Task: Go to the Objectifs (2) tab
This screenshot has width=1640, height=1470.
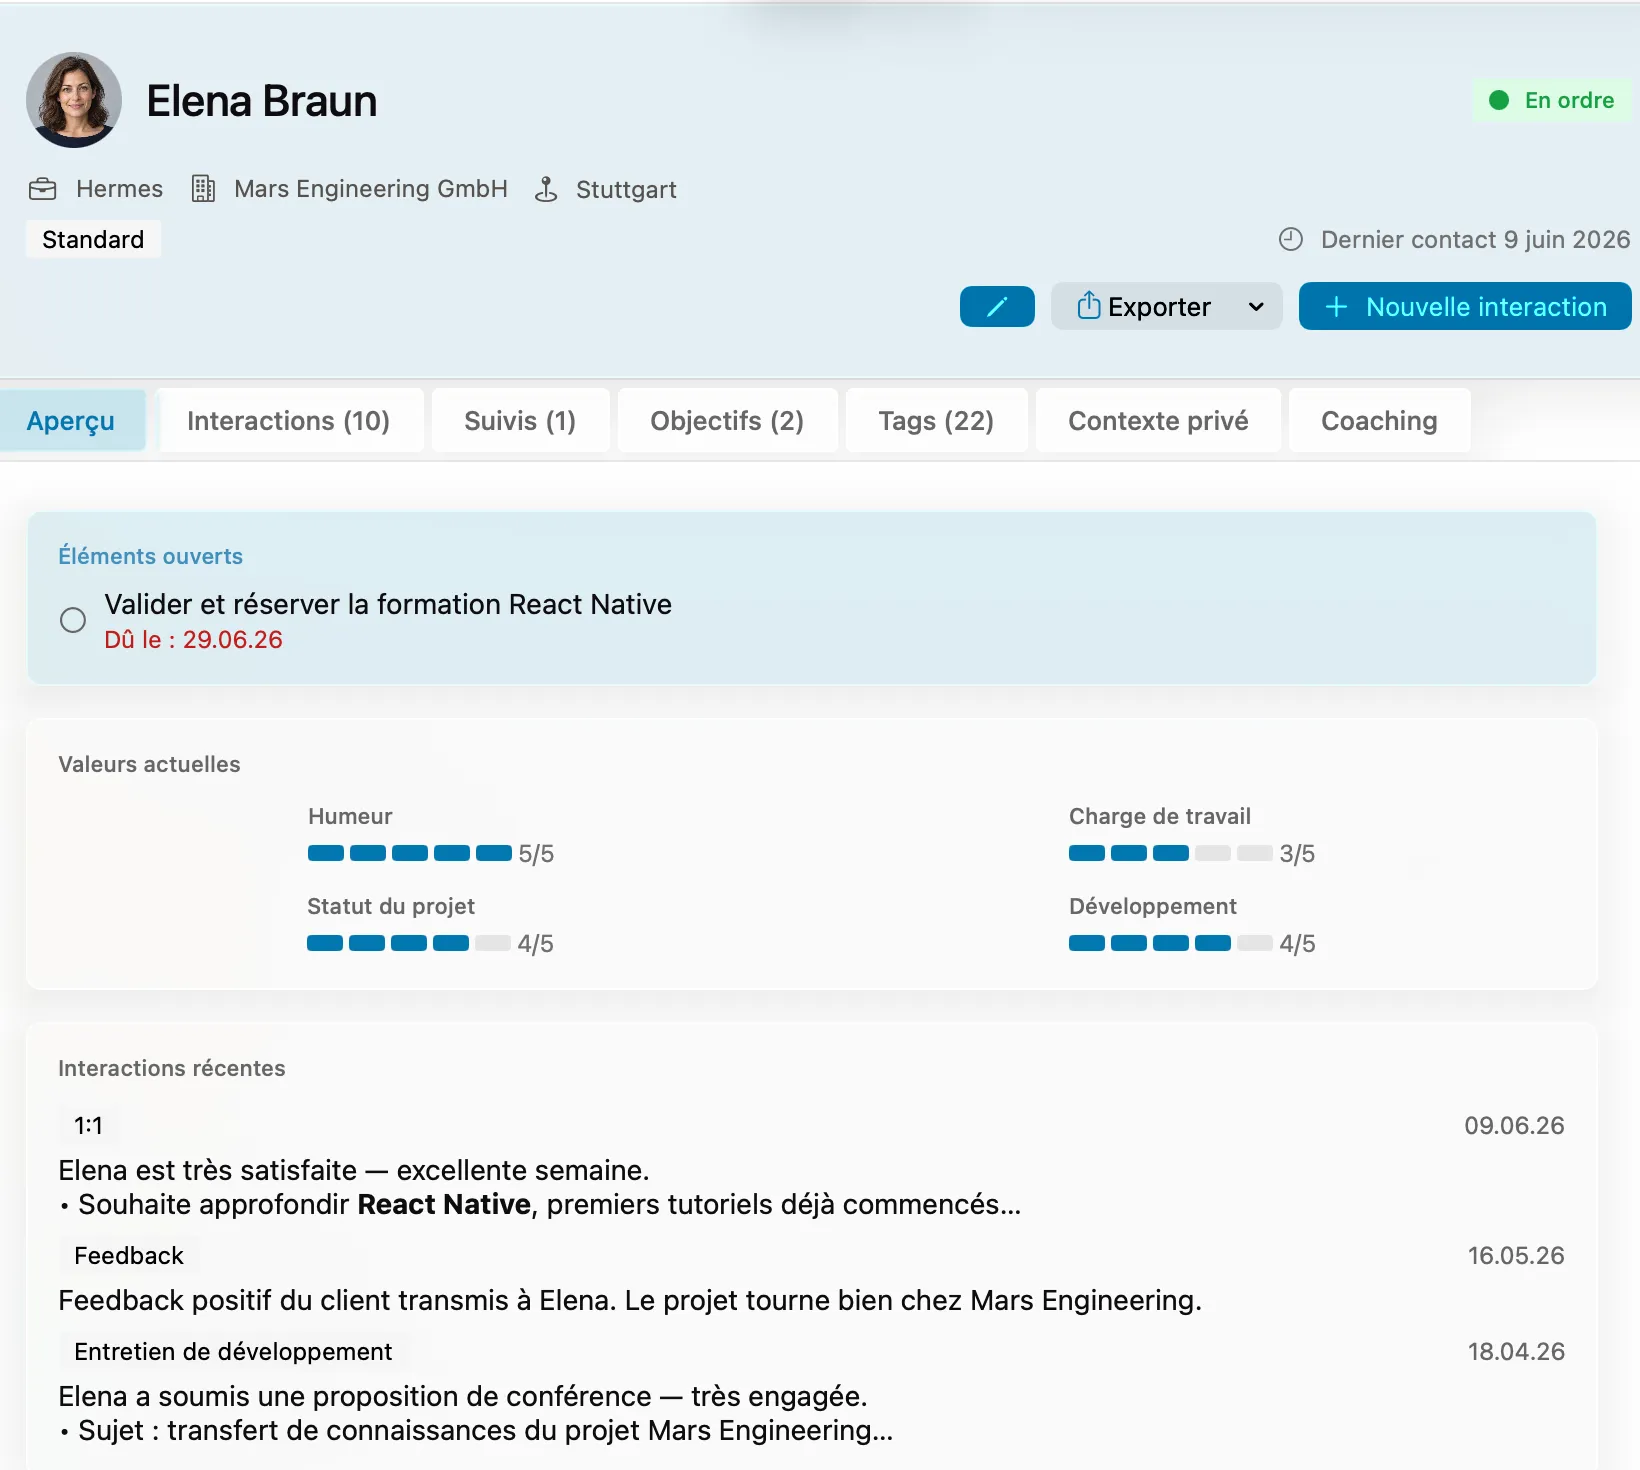Action: (x=727, y=420)
